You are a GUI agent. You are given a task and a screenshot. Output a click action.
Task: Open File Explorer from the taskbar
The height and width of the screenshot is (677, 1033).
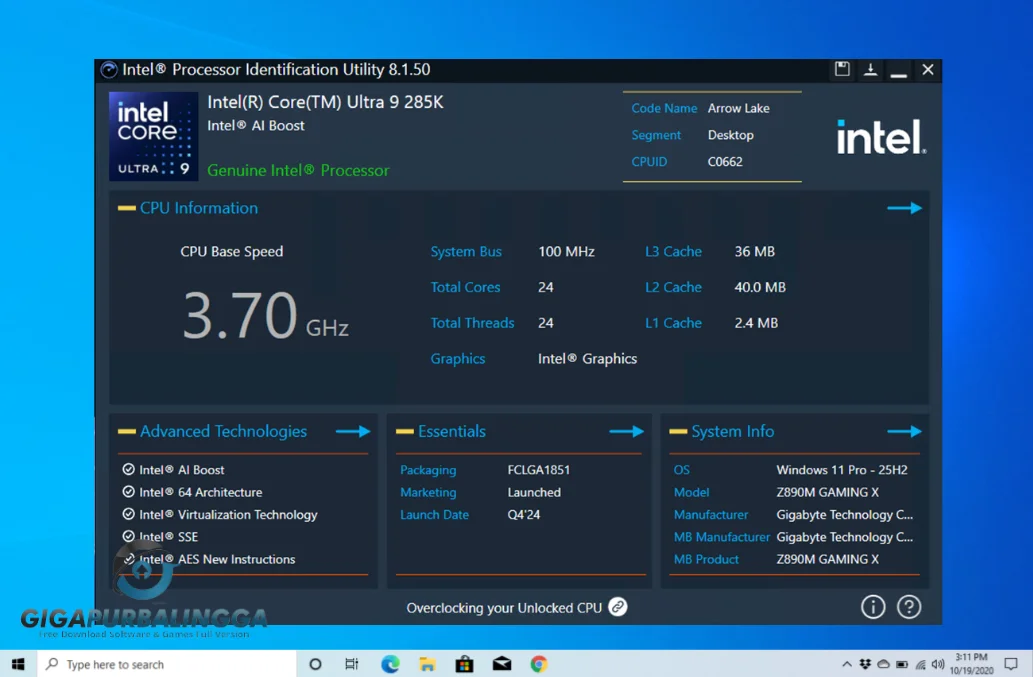tap(427, 664)
